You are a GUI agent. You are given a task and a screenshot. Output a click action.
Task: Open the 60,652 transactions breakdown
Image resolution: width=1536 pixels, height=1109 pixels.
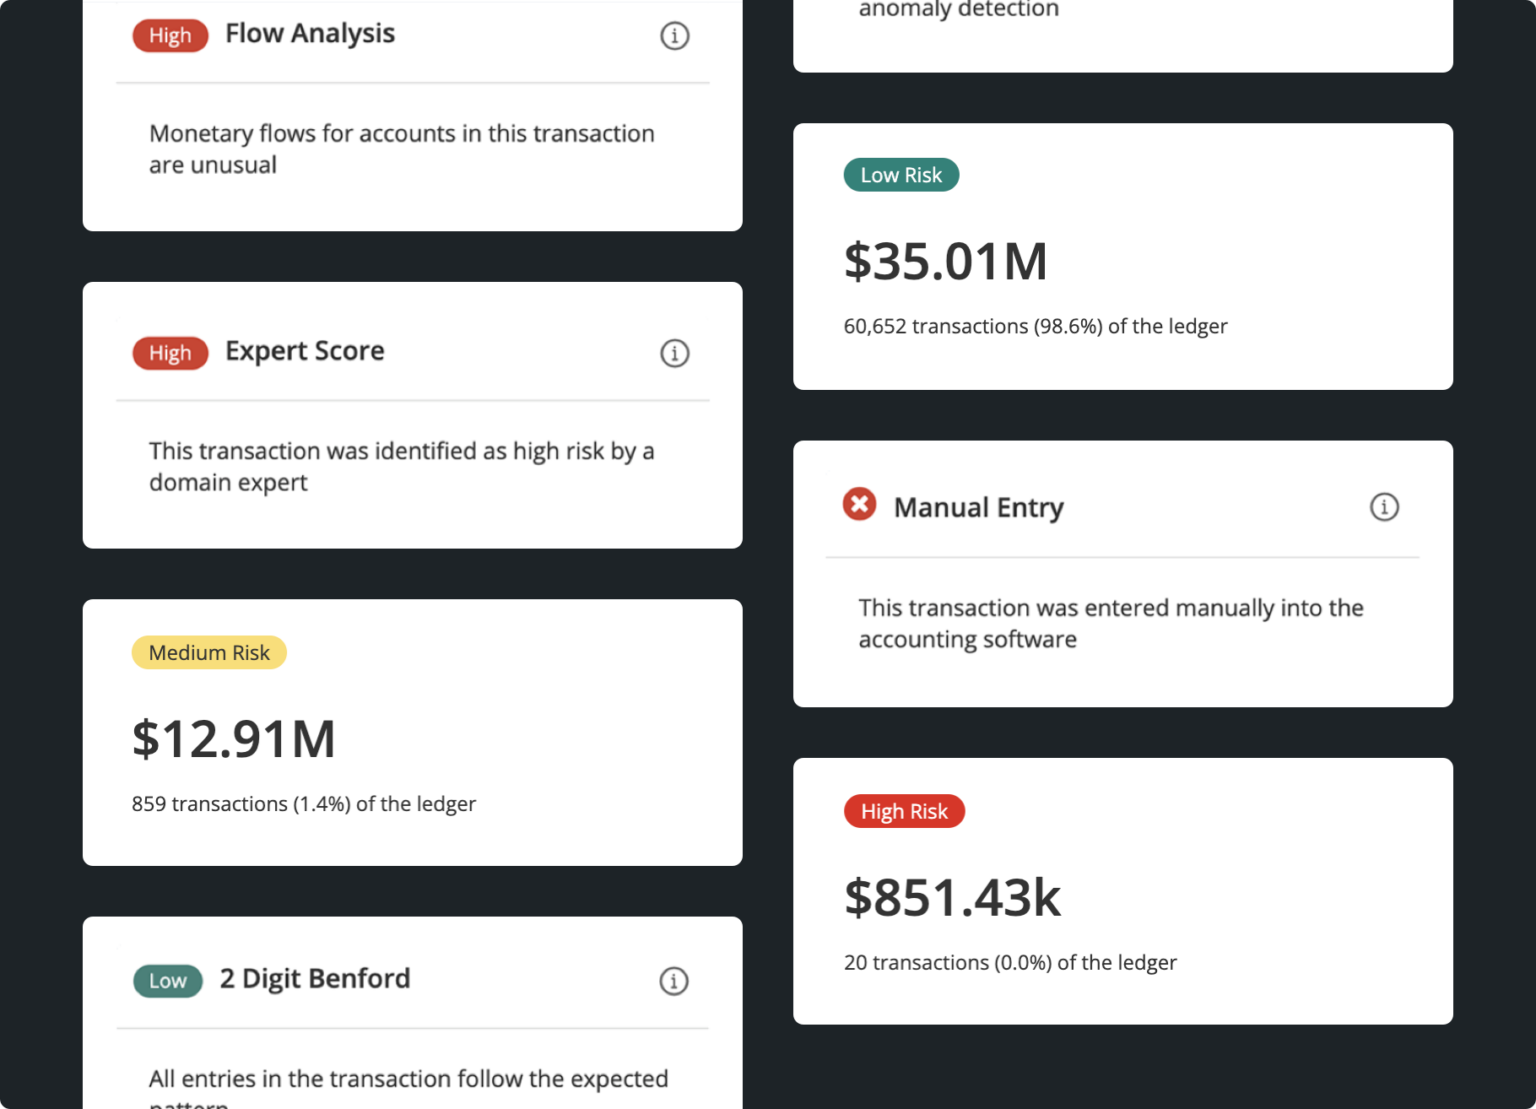(x=1035, y=325)
